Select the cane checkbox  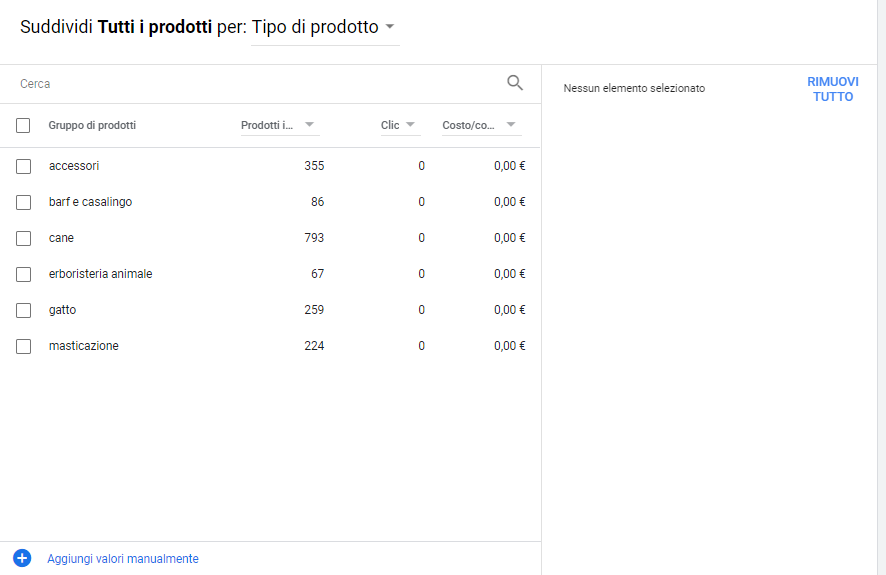pyautogui.click(x=23, y=238)
